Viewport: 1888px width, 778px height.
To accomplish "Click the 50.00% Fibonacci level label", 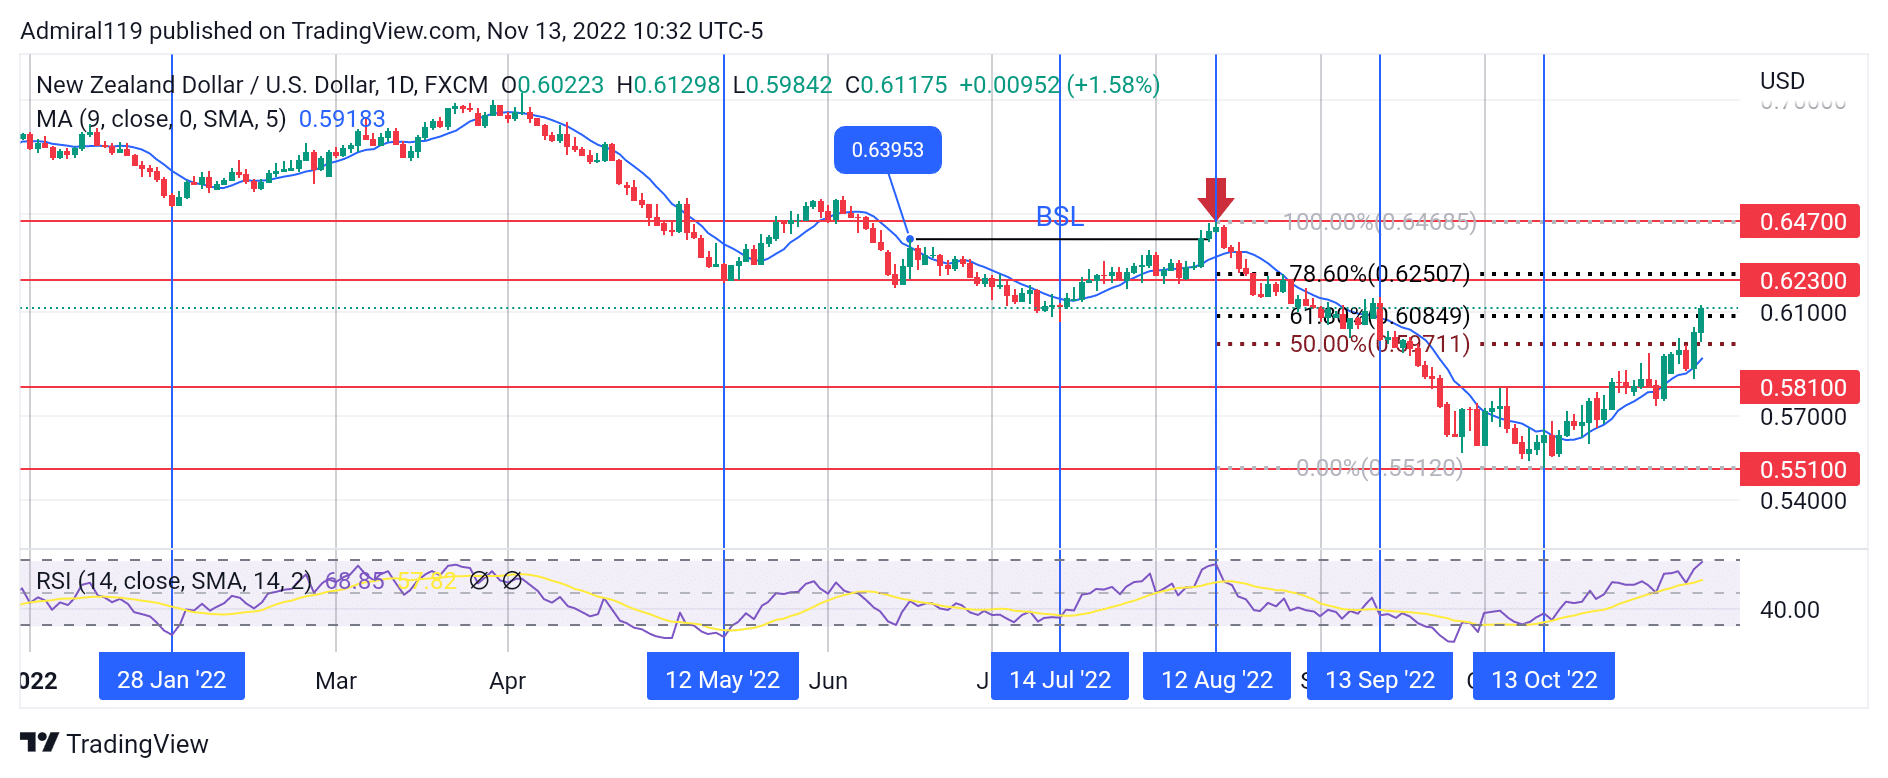I will click(x=1380, y=344).
